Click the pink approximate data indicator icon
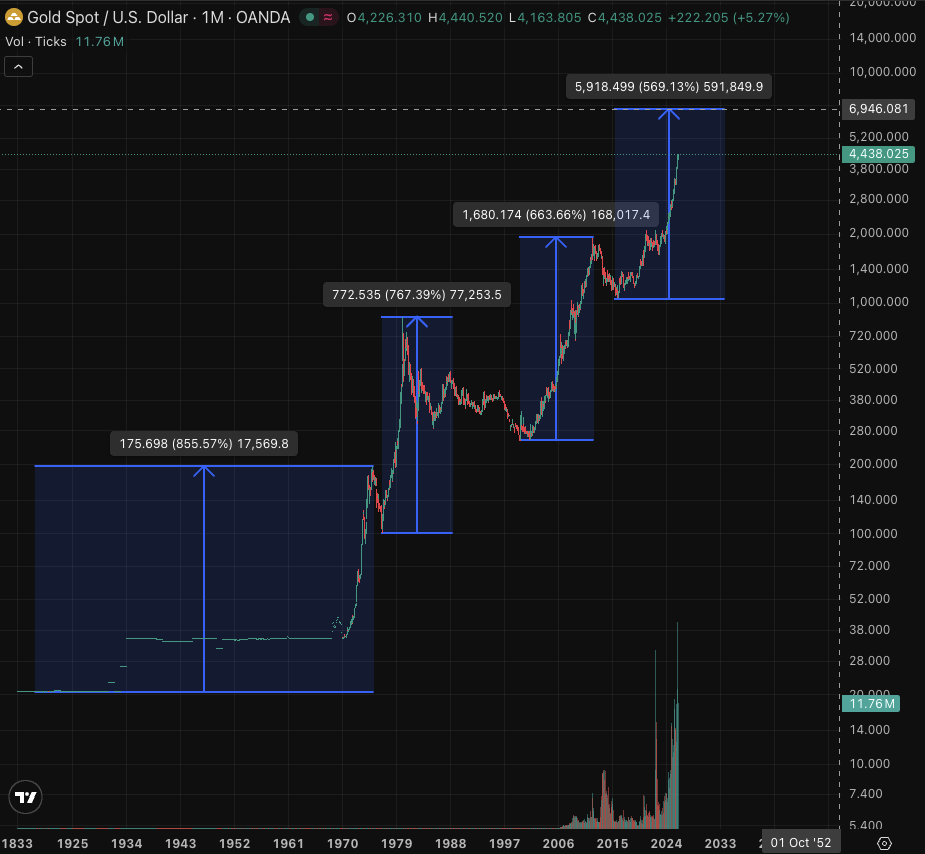Screen dimensions: 925x854 point(329,18)
